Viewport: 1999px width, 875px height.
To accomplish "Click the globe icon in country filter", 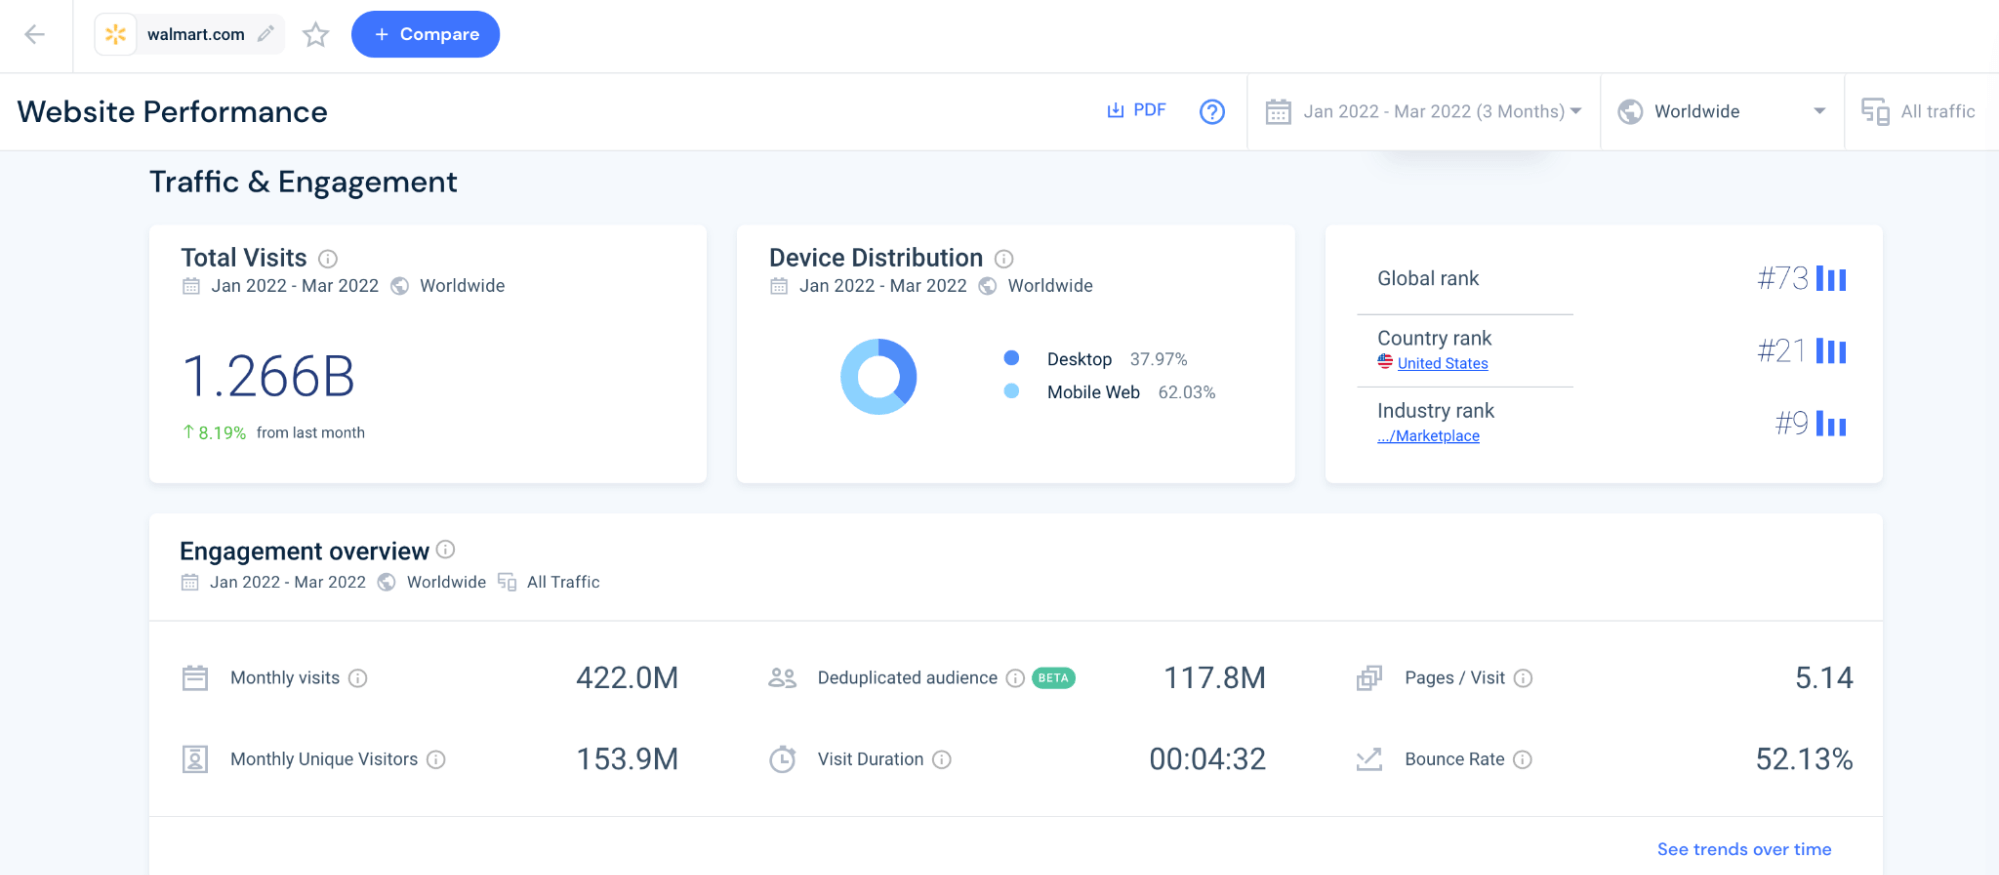I will tap(1630, 111).
